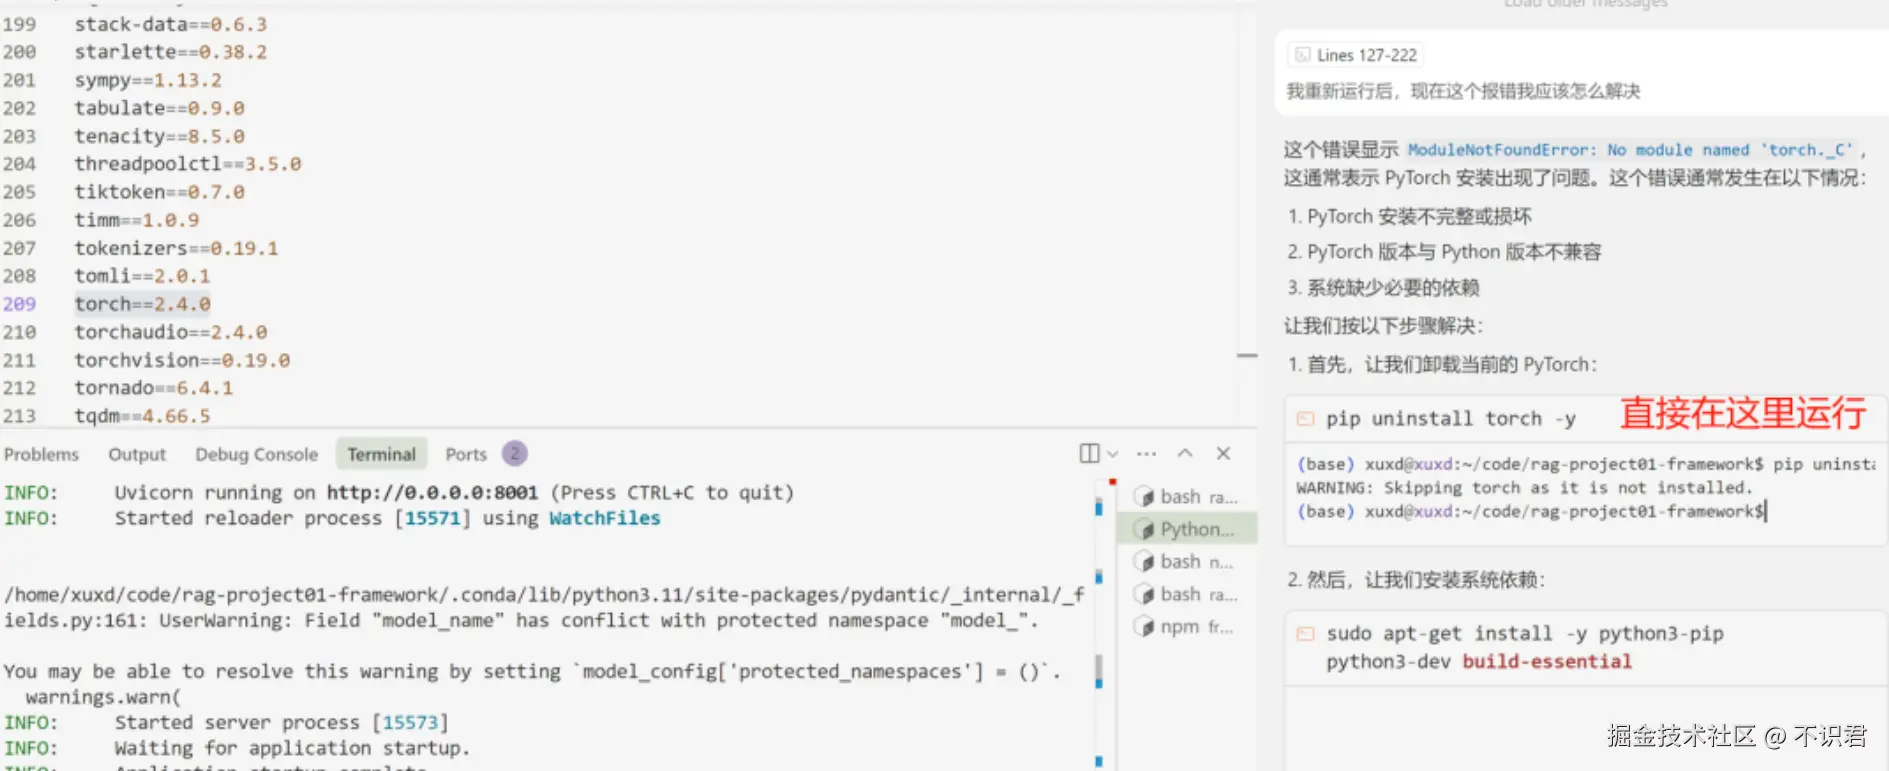Close the terminal panel

click(x=1223, y=453)
